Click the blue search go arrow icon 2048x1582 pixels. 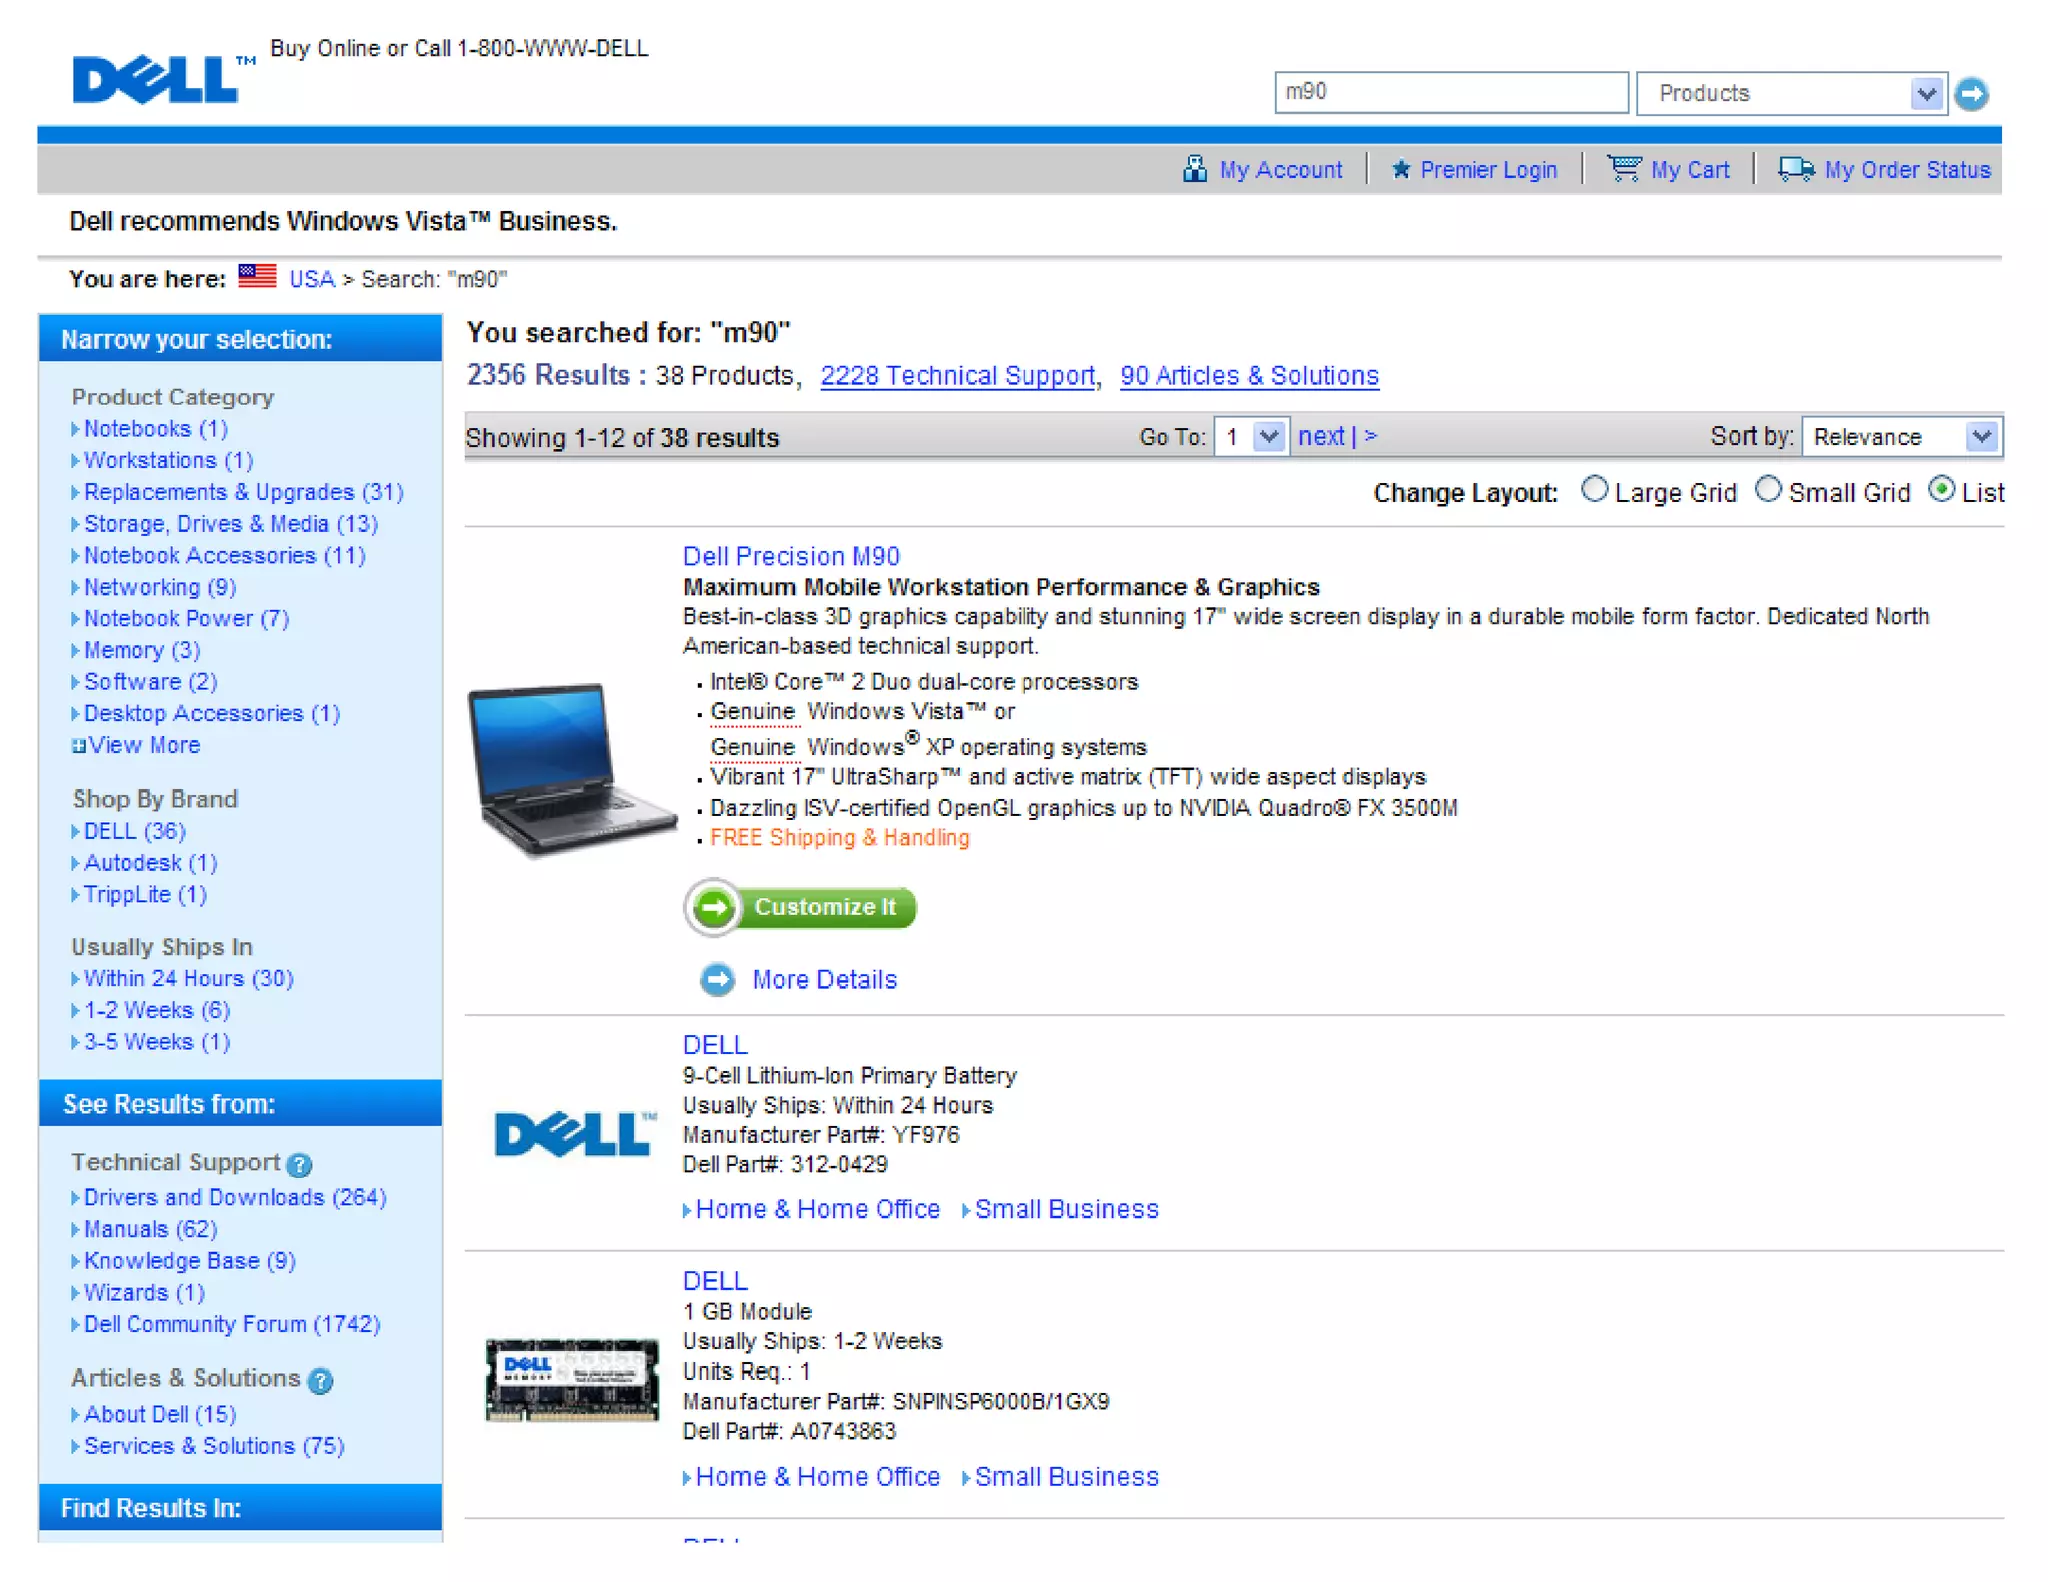(x=1971, y=94)
